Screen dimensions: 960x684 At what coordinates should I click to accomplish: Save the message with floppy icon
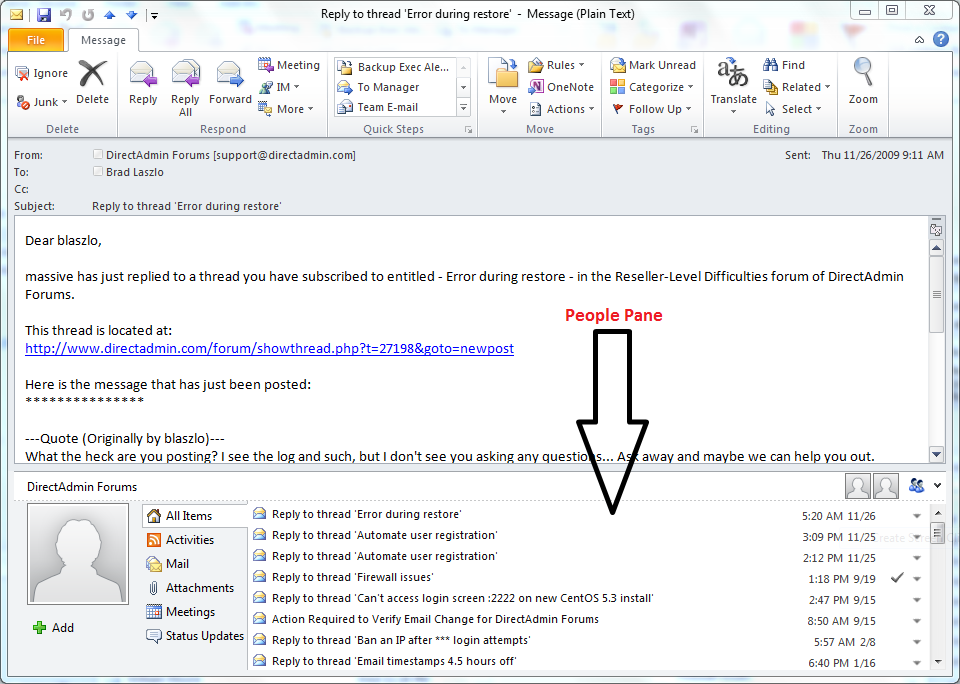pos(43,14)
